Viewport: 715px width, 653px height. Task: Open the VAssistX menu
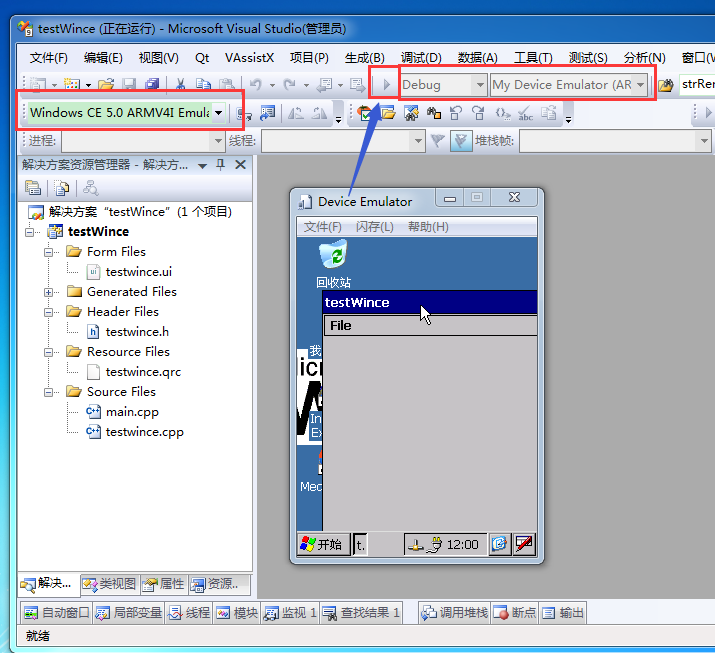pyautogui.click(x=249, y=58)
